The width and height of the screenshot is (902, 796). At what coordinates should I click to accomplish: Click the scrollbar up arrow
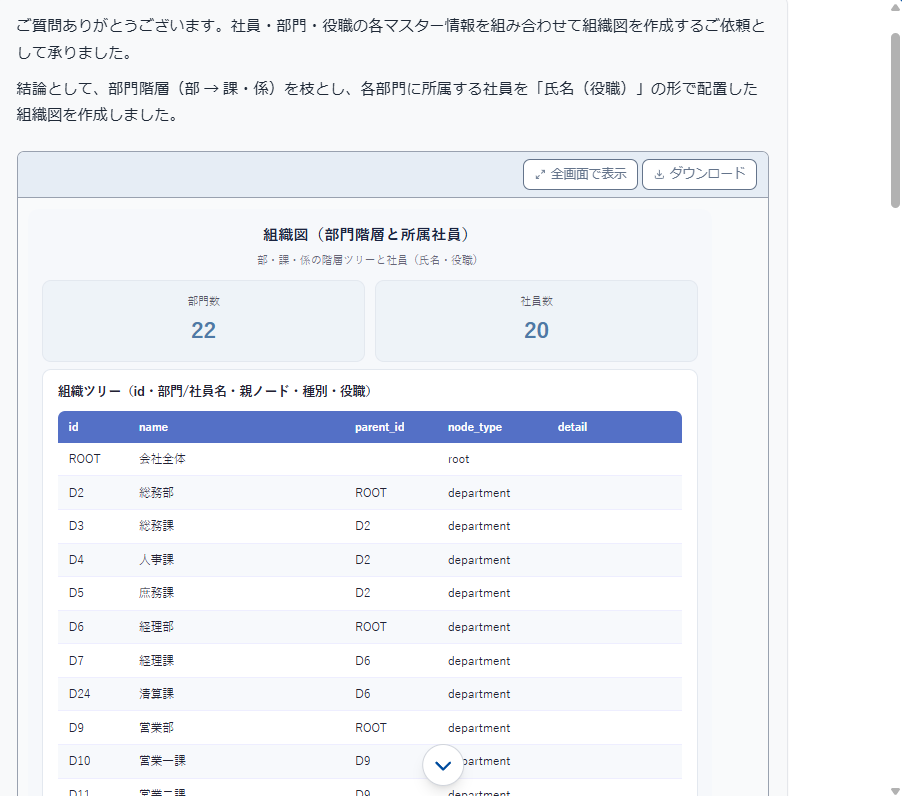click(x=895, y=7)
